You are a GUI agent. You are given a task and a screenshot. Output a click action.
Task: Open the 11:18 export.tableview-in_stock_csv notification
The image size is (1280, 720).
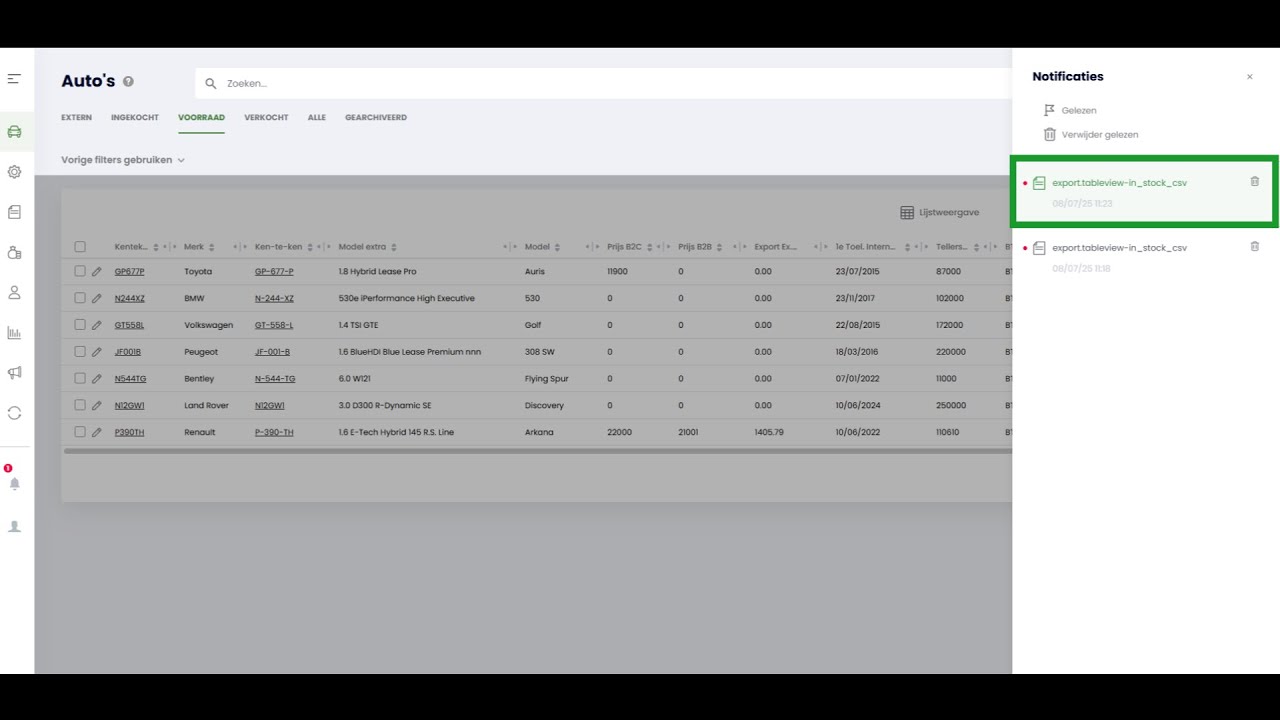point(1119,248)
